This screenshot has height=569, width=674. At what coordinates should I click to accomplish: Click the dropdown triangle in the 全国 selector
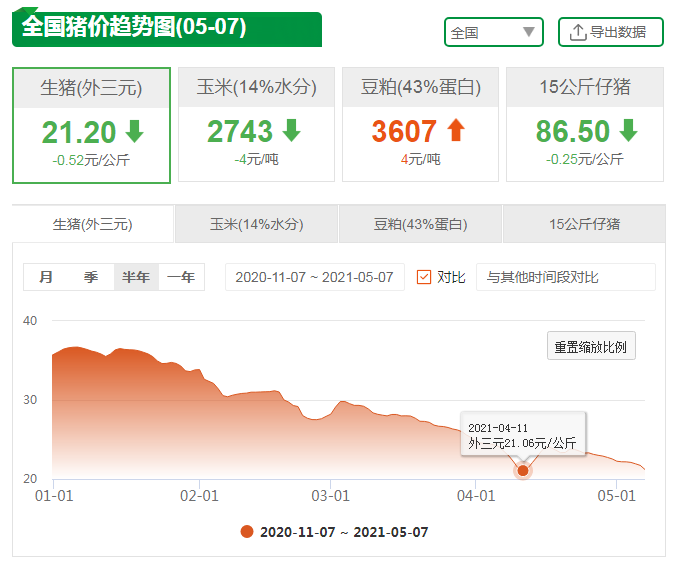tap(529, 32)
